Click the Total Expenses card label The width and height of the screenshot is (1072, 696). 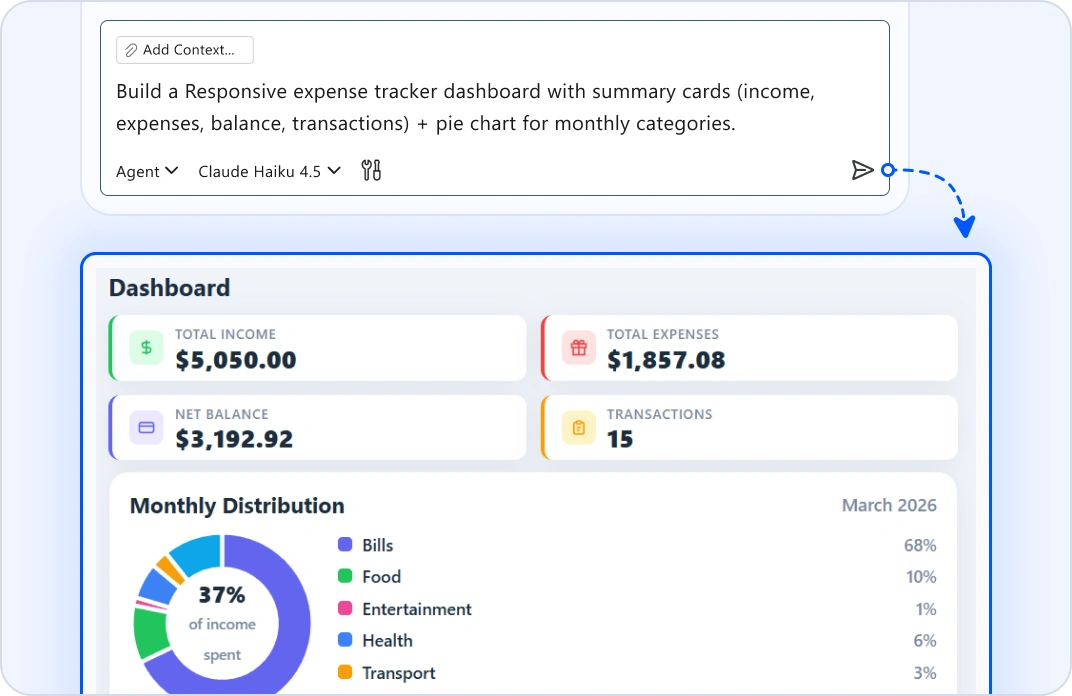pyautogui.click(x=662, y=334)
